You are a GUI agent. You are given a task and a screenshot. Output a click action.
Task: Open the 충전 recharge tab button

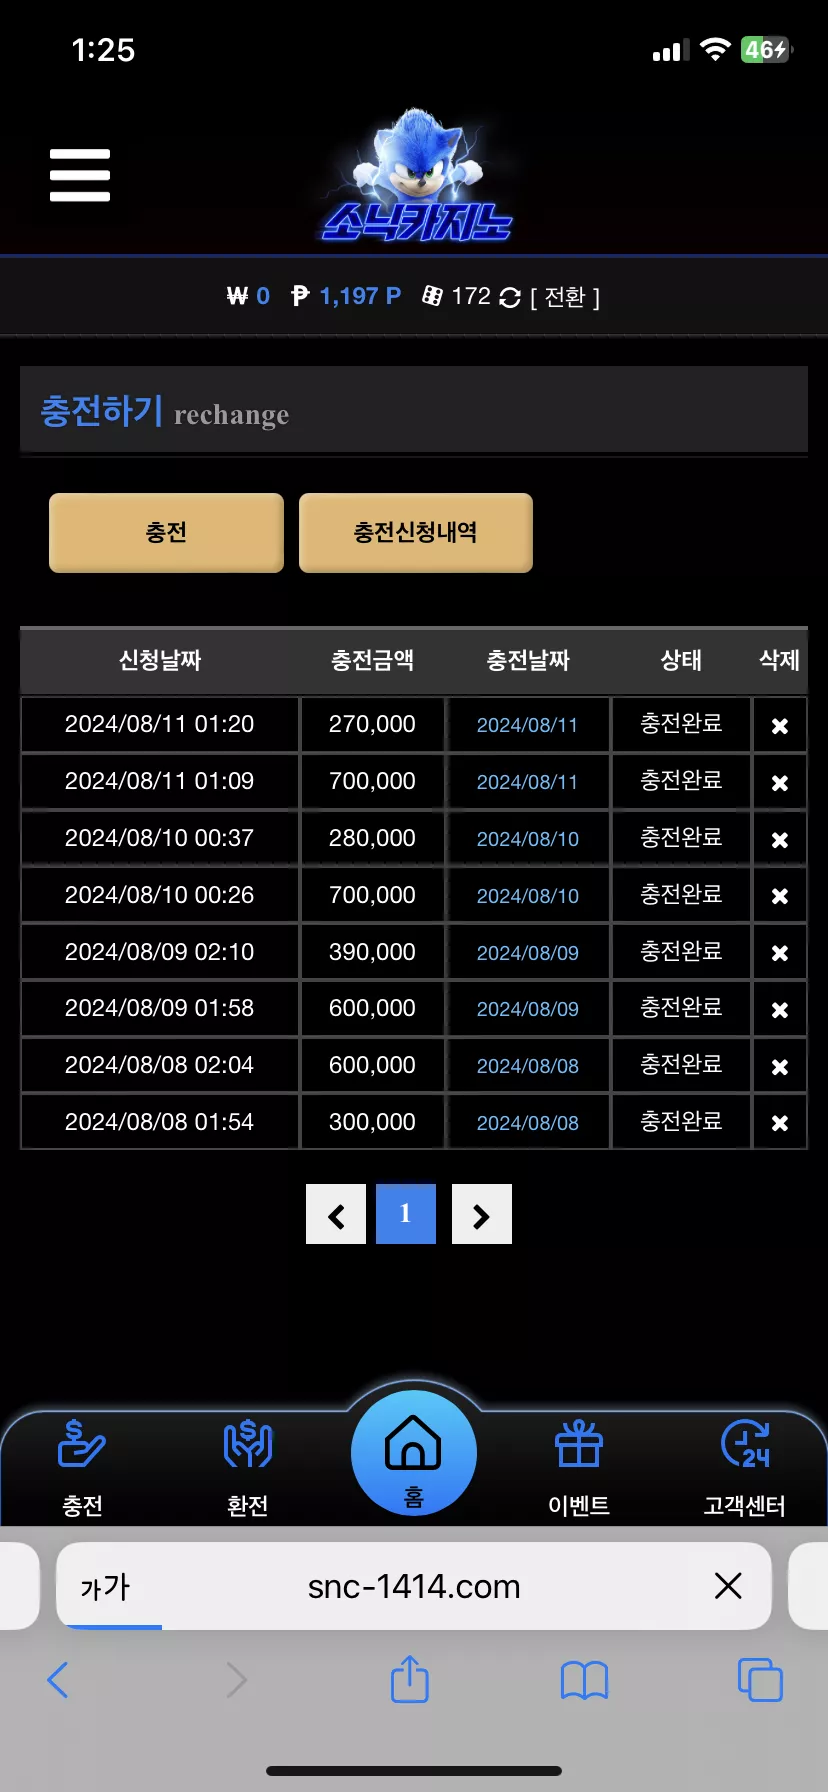(x=166, y=532)
